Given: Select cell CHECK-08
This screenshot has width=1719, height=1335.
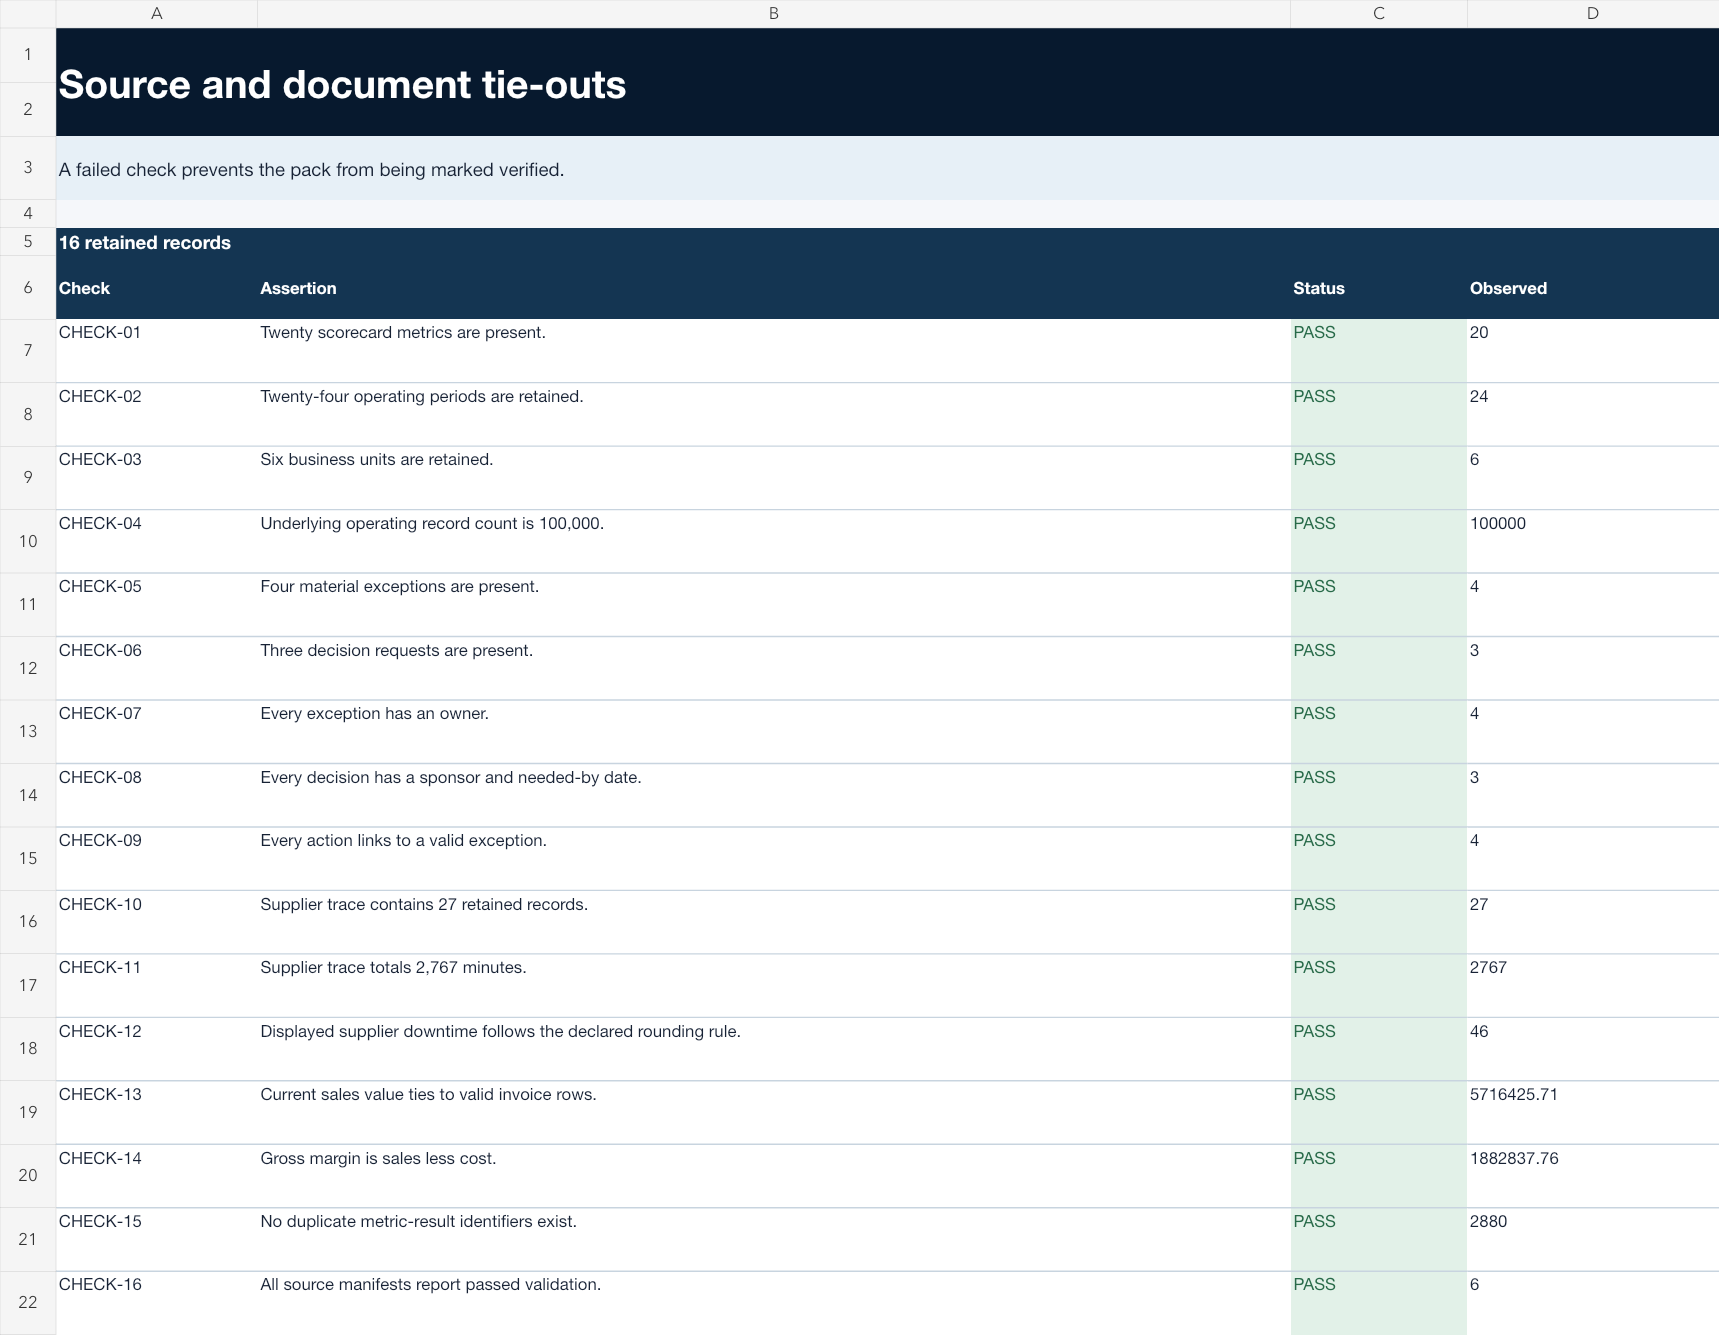Looking at the screenshot, I should [156, 795].
